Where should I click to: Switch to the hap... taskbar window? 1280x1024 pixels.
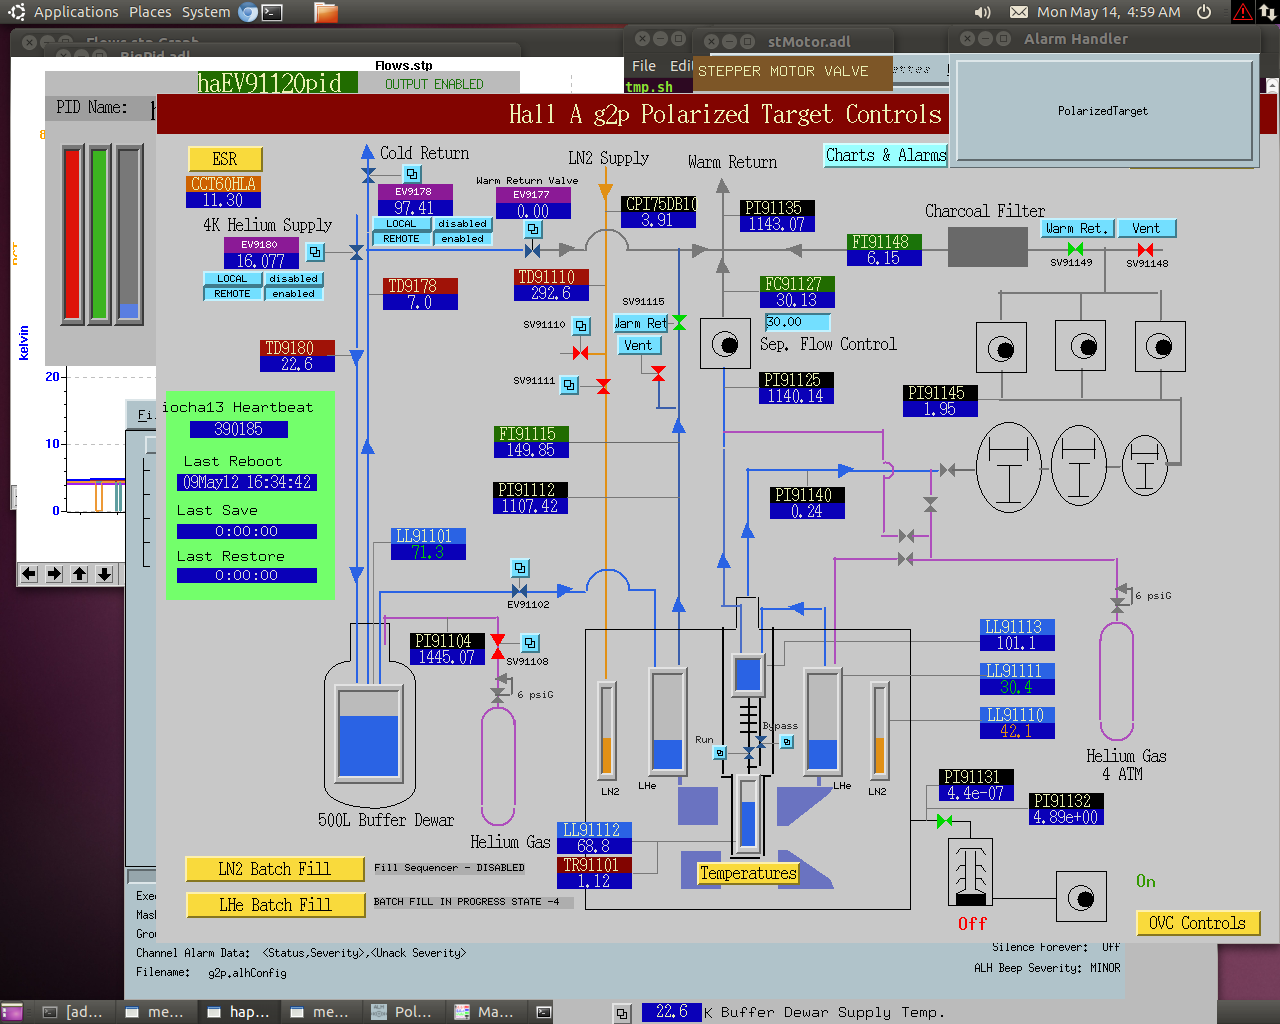[238, 1012]
